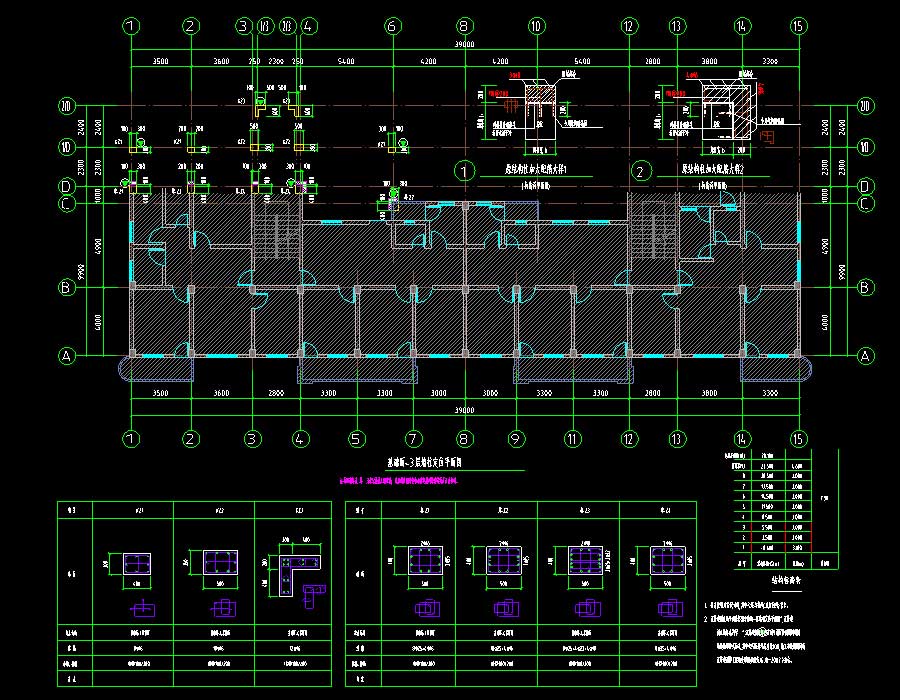Image resolution: width=900 pixels, height=700 pixels.
Task: Click detail callout circle 2 beside detail title
Action: tap(640, 170)
